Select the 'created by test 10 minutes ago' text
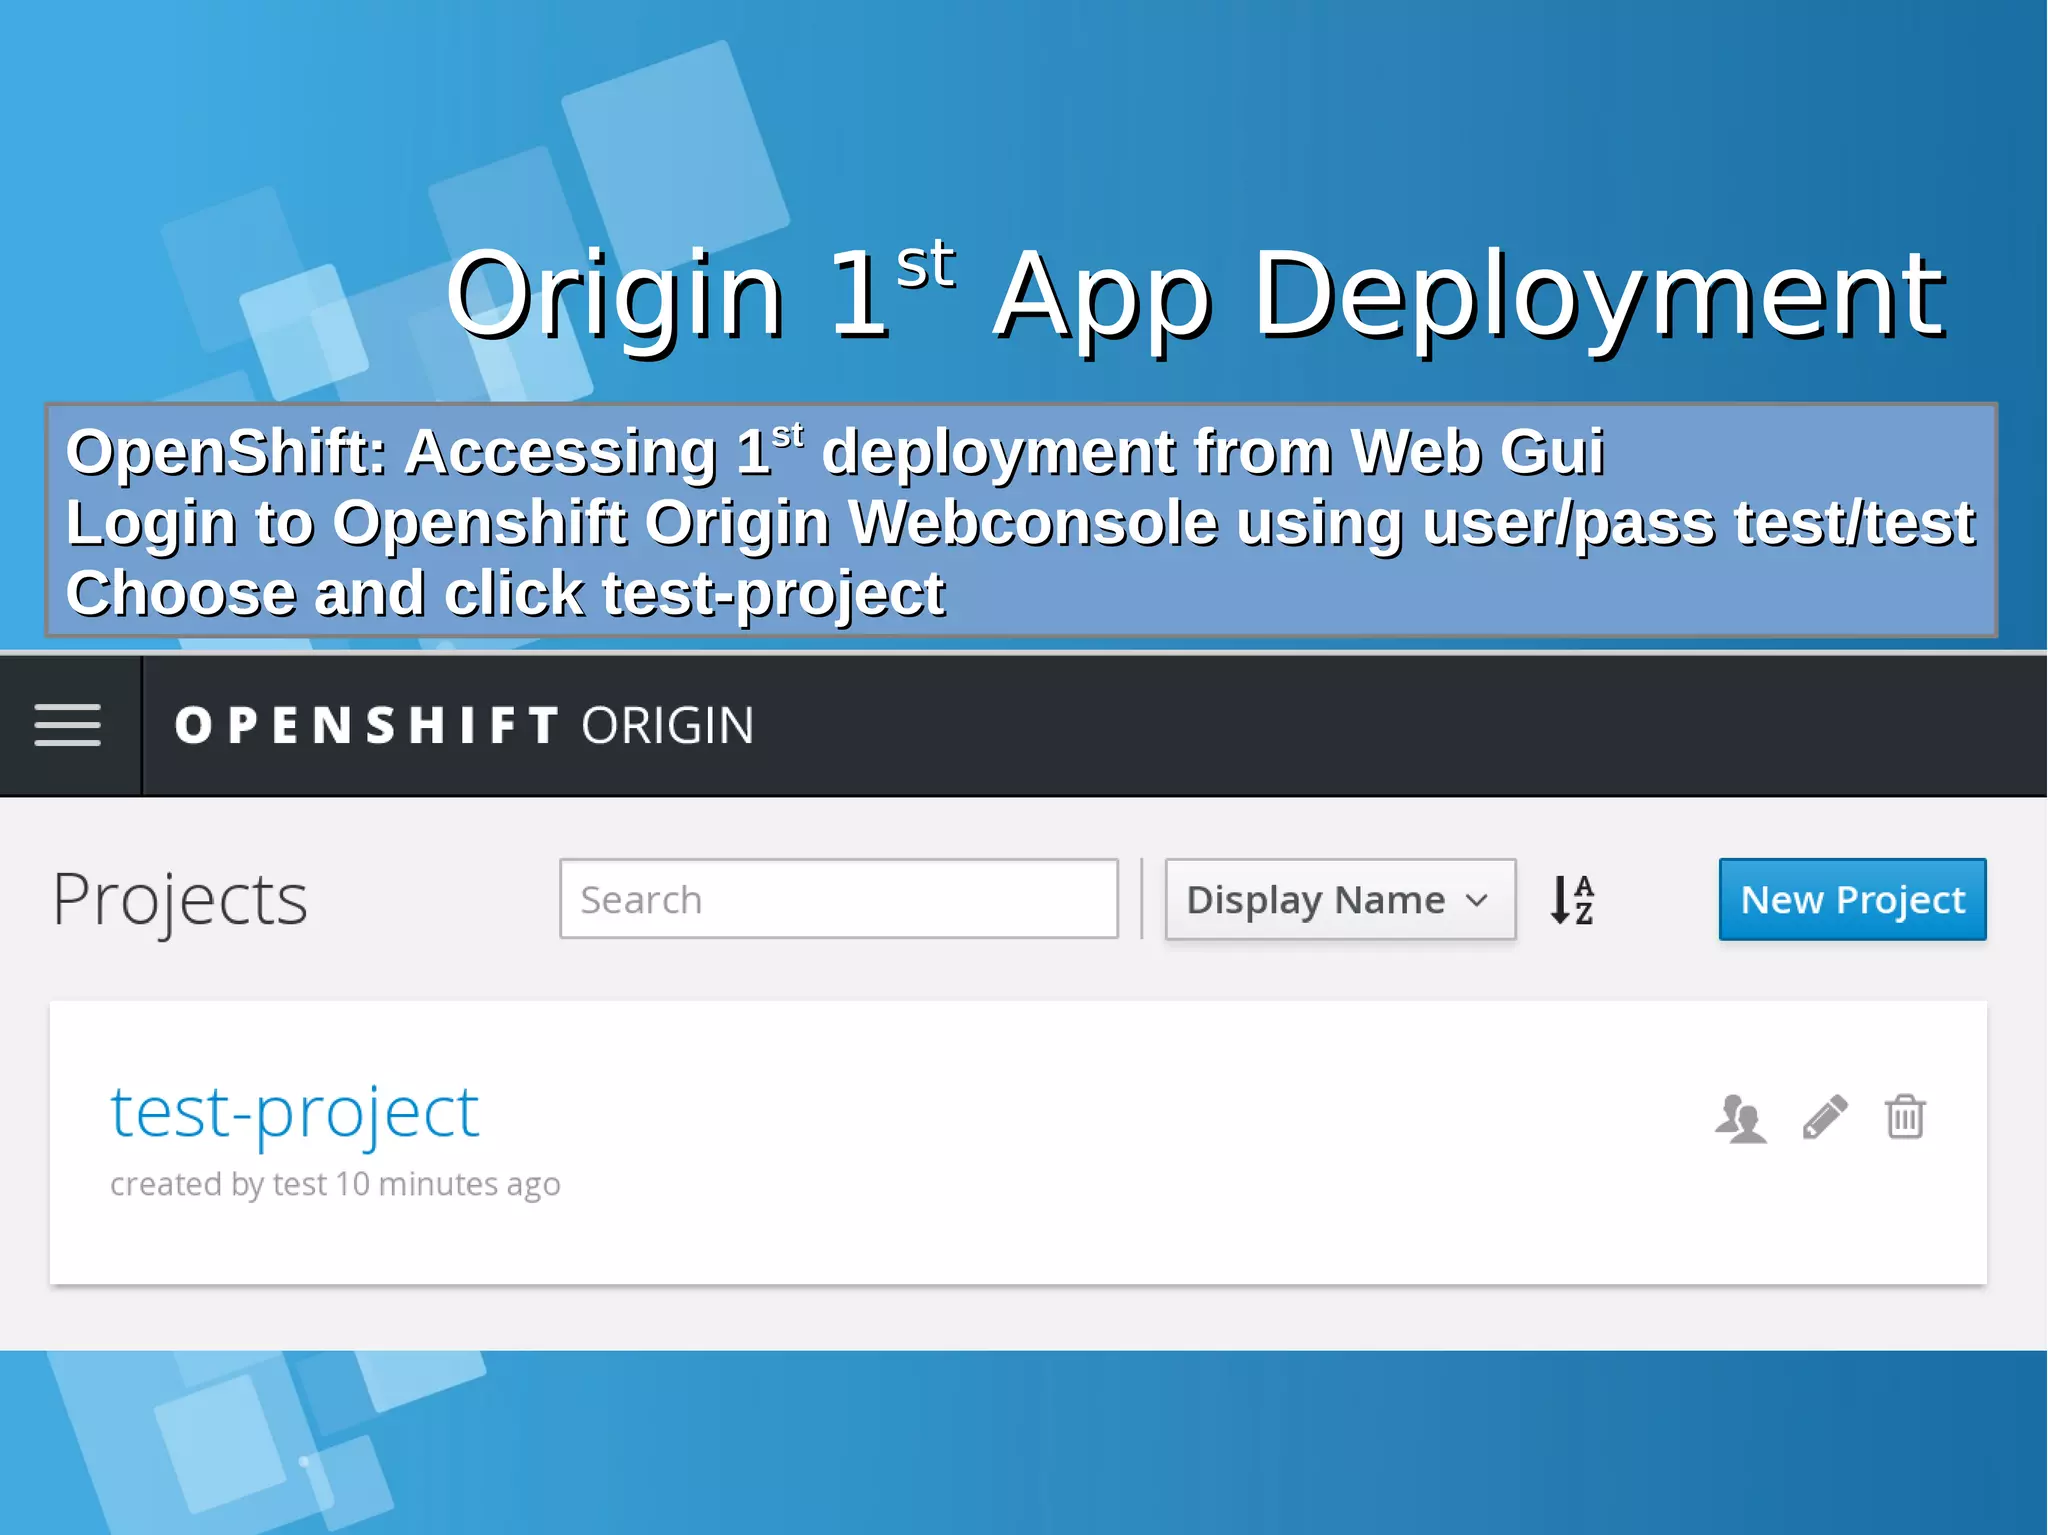Image resolution: width=2048 pixels, height=1535 pixels. coord(335,1184)
